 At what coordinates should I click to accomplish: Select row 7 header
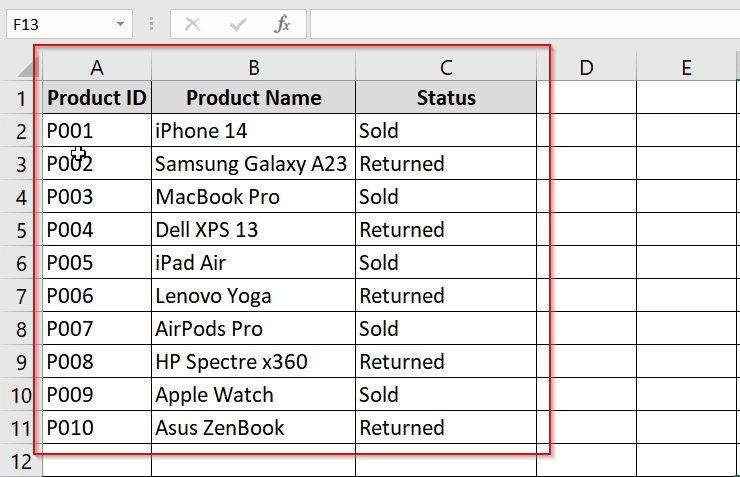pos(21,296)
